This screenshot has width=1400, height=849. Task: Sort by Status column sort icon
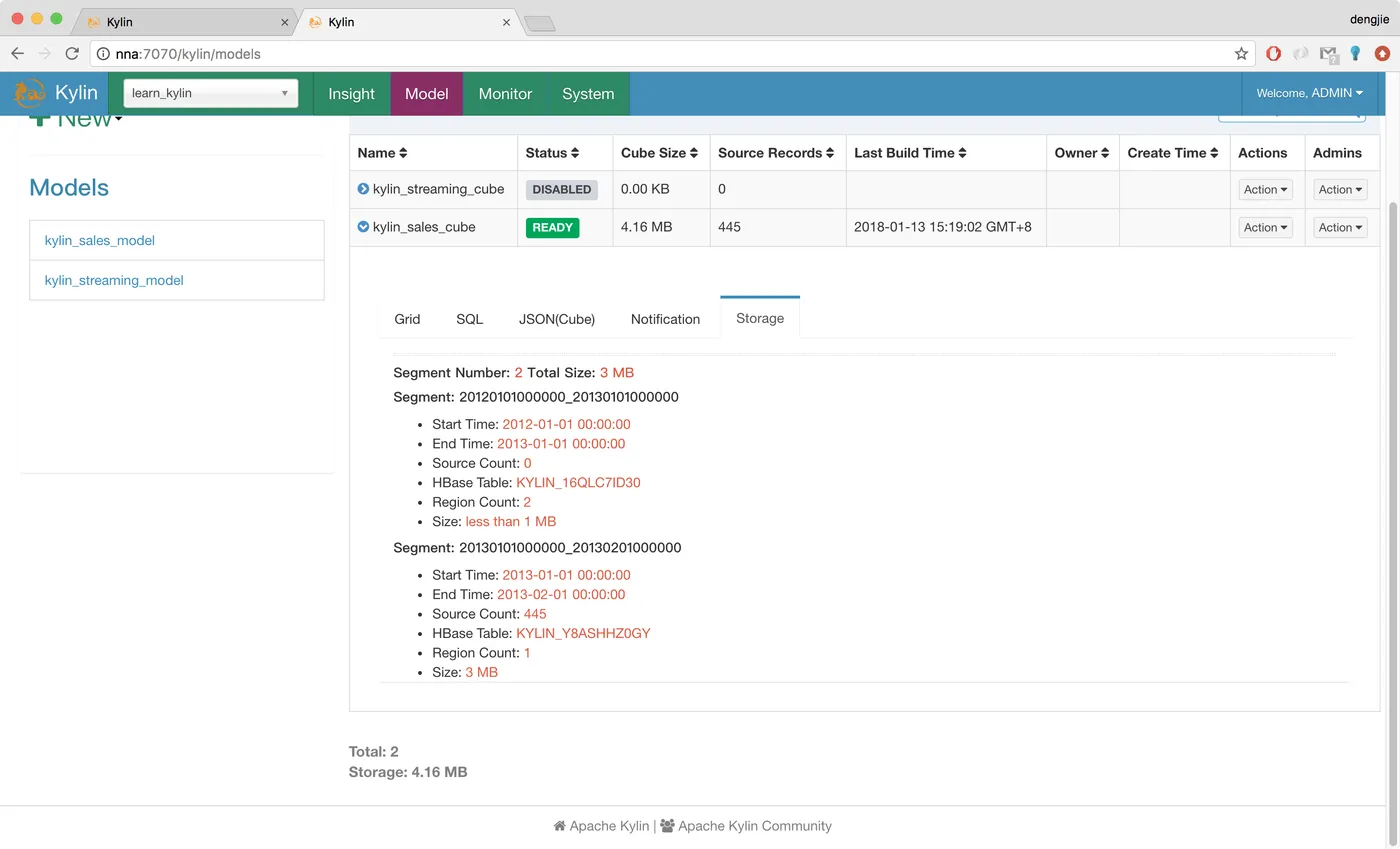click(575, 153)
